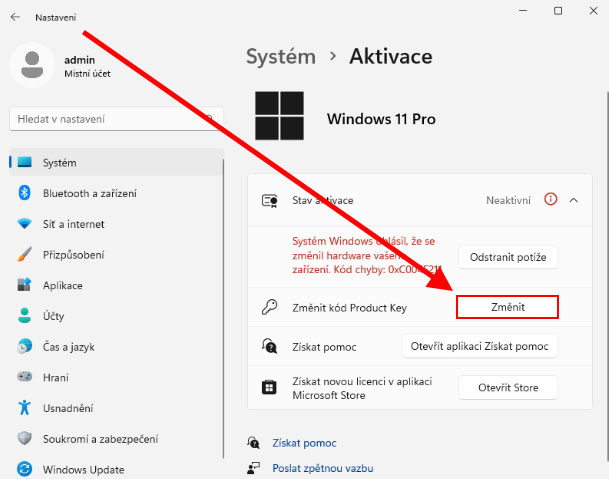Click the Windows 11 logo
The height and width of the screenshot is (479, 609).
pos(279,115)
